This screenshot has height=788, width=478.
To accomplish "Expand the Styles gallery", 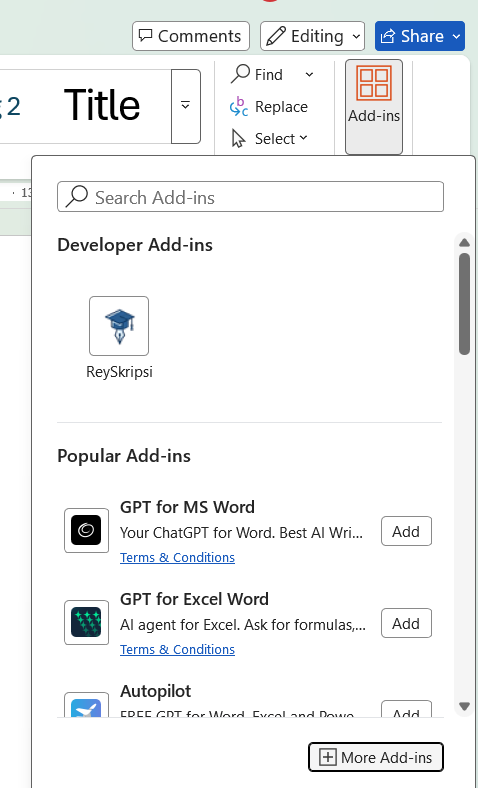I will (x=185, y=106).
